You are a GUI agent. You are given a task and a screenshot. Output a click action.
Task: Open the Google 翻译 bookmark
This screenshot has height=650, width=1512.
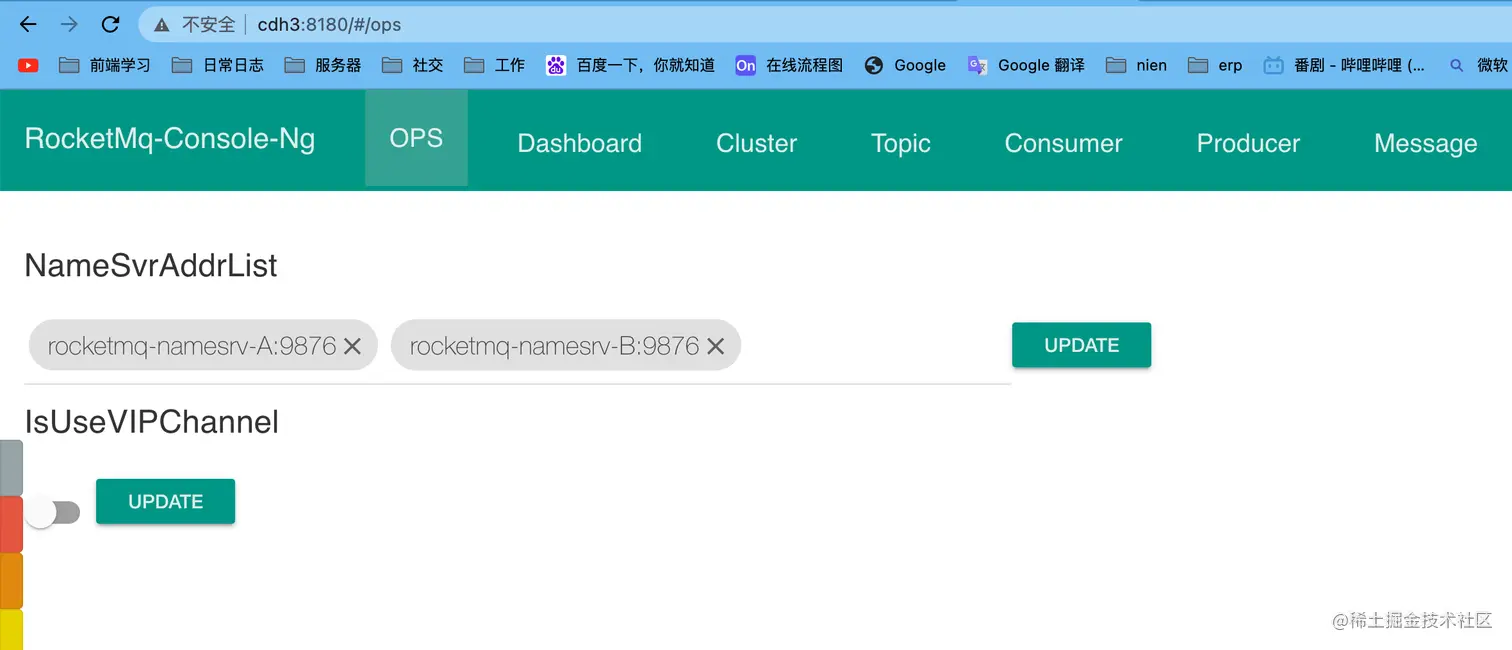coord(1026,65)
